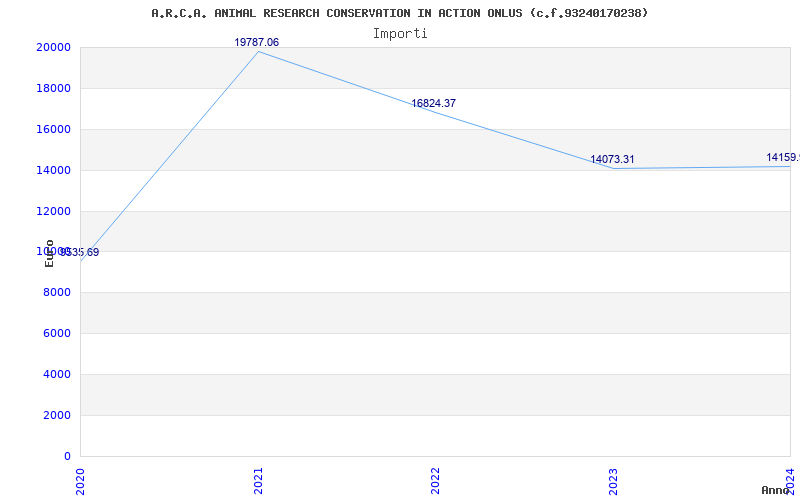
Task: Click the 0 y-axis value
Action: coord(67,456)
